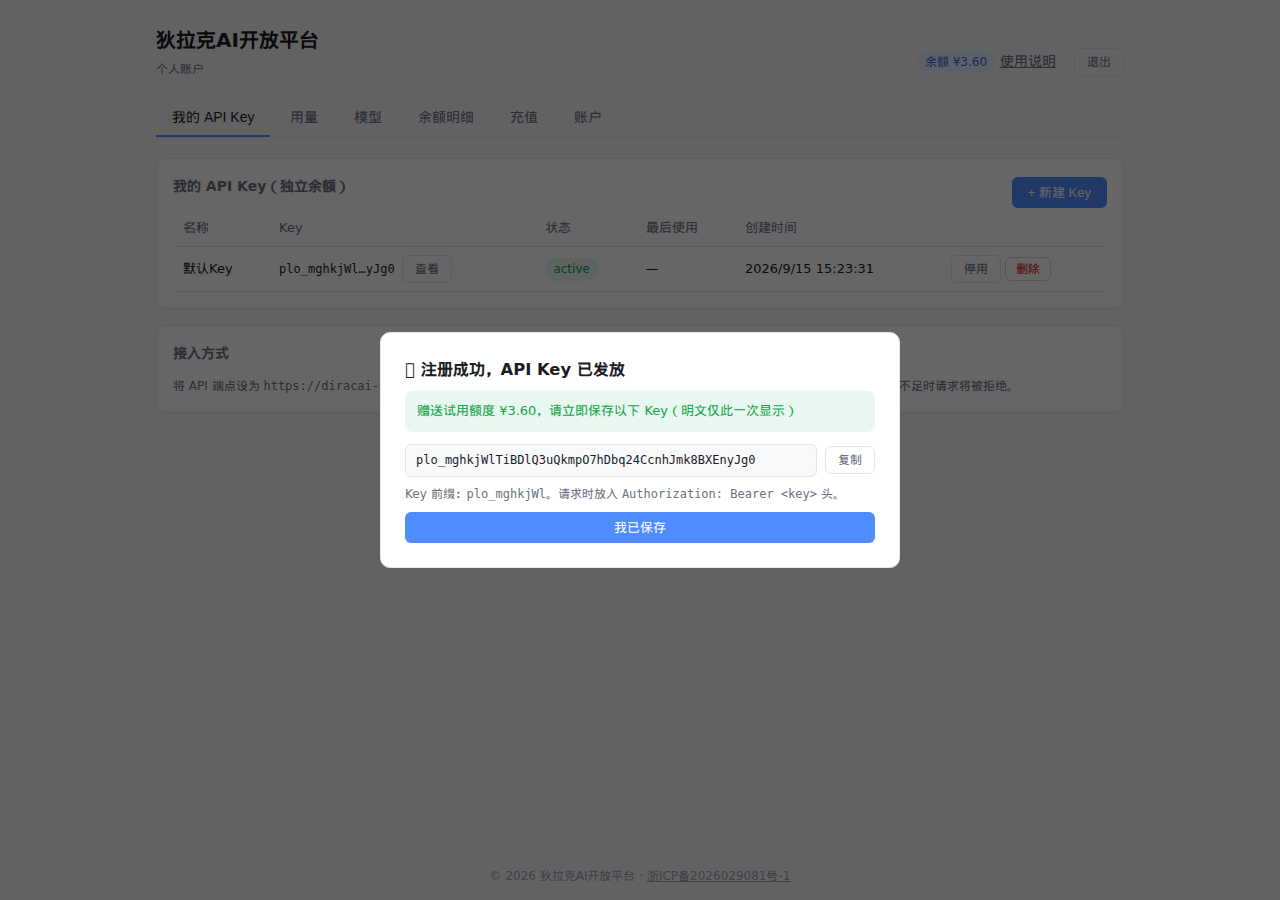This screenshot has width=1280, height=900.
Task: Open the 浙ICP备2026029081号-1 footer link
Action: click(719, 876)
